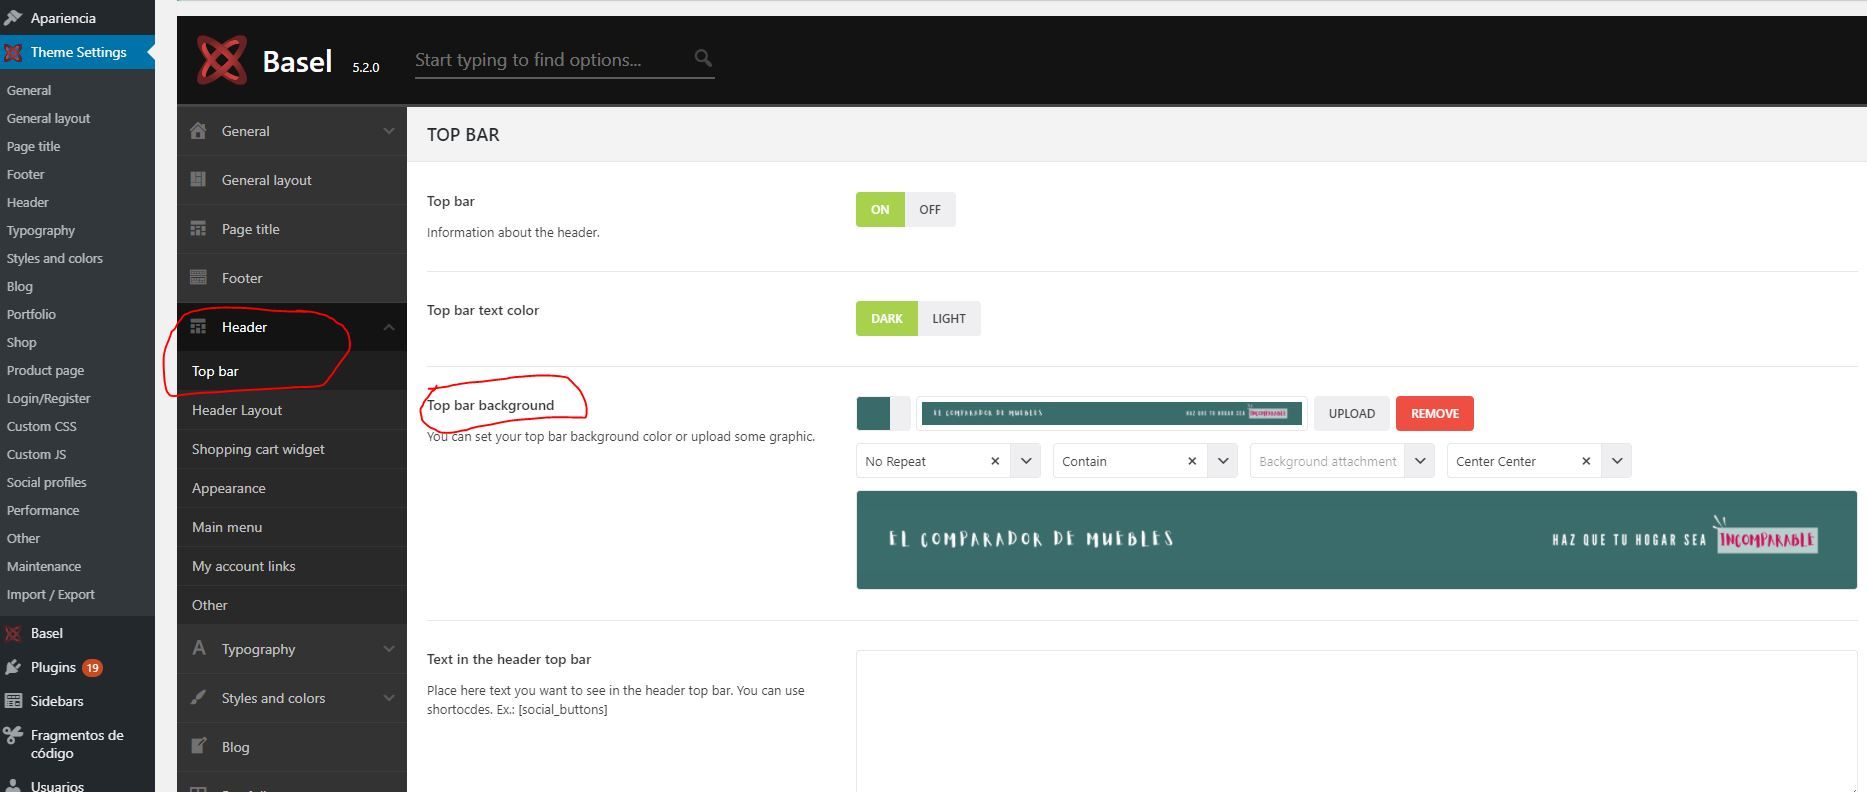1867x792 pixels.
Task: Set top bar text color to DARK
Action: click(887, 318)
